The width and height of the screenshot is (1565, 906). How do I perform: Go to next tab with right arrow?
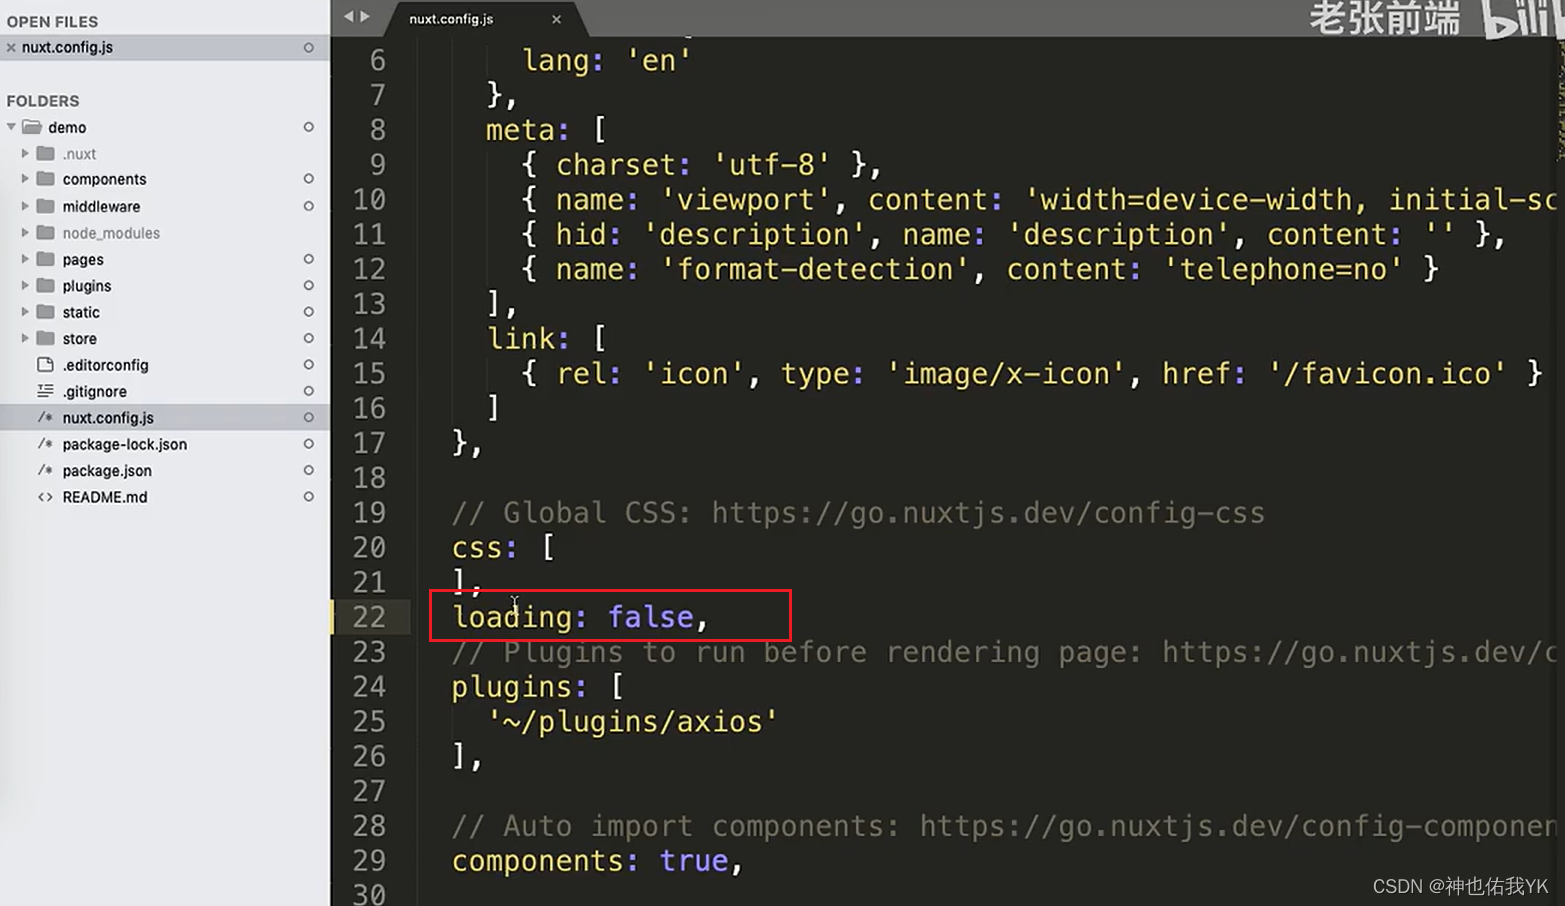coord(365,16)
